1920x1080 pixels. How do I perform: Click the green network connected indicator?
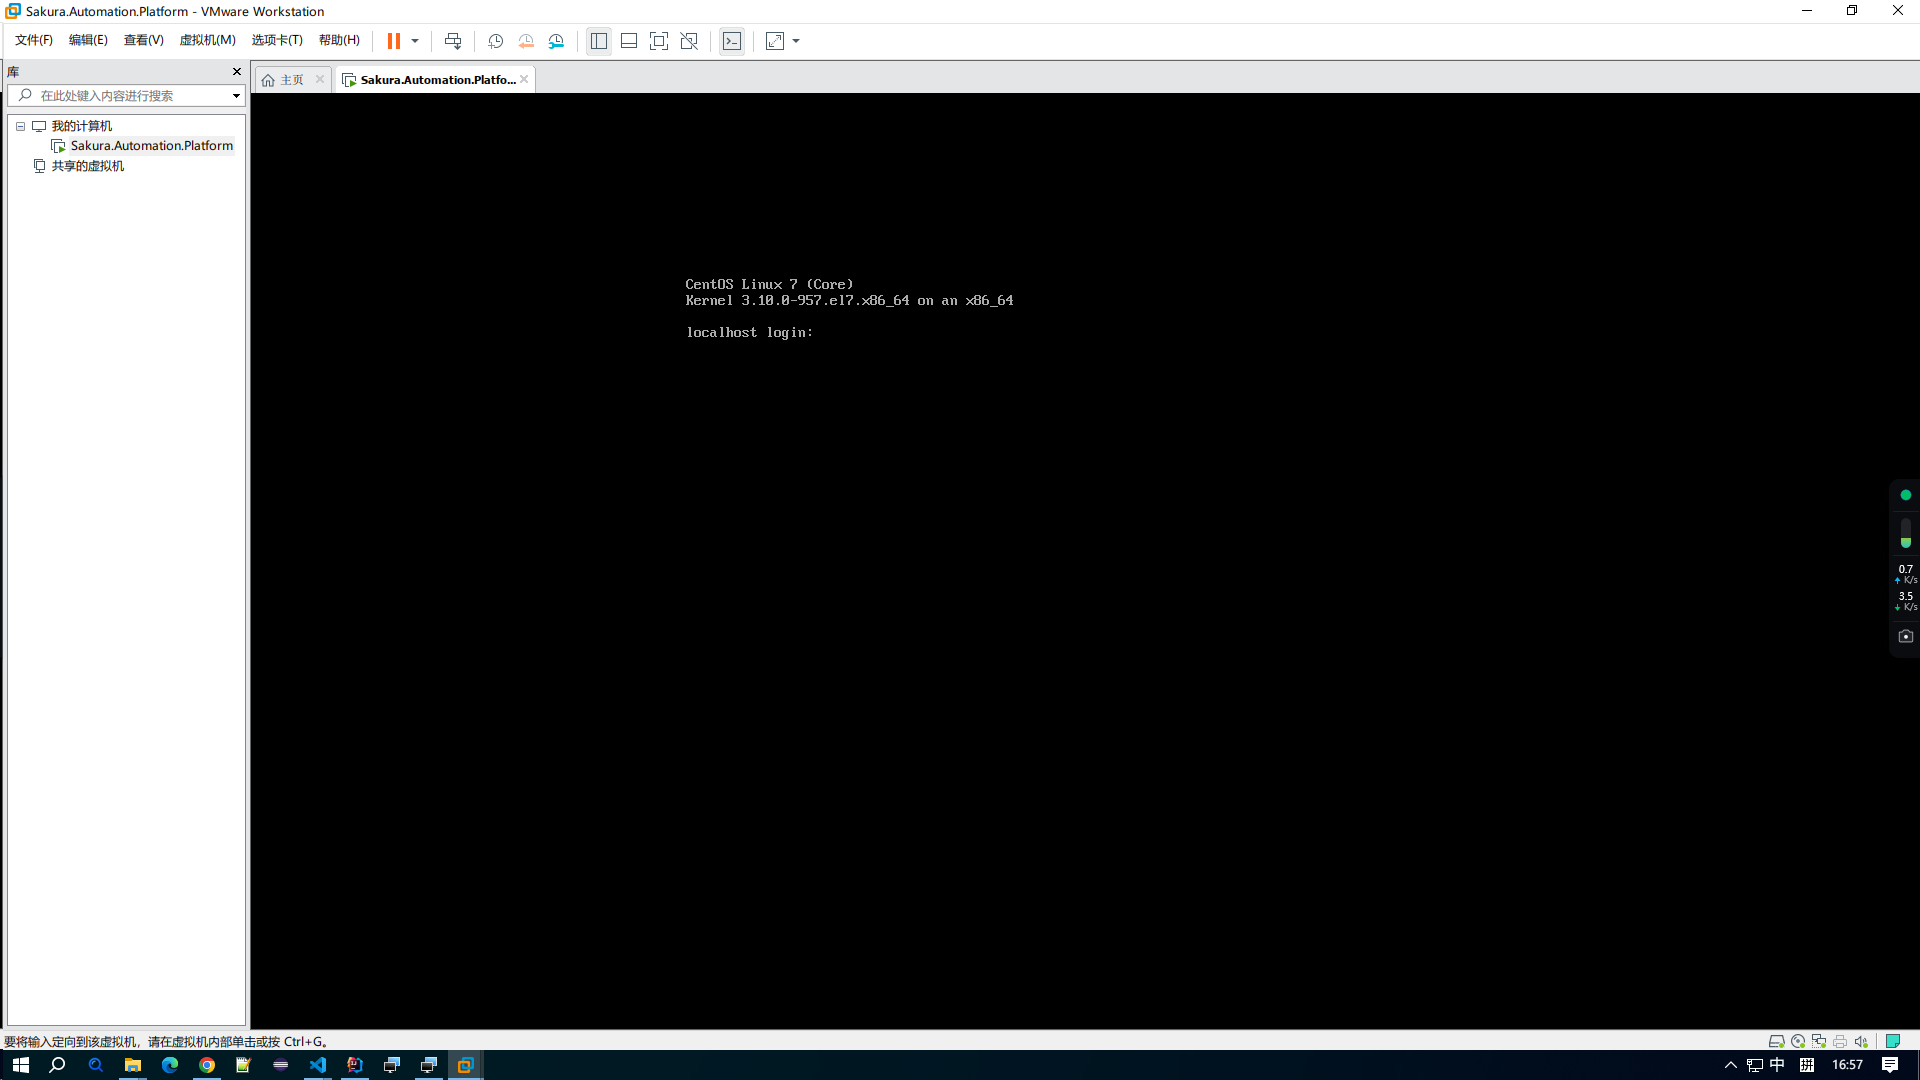1904,493
